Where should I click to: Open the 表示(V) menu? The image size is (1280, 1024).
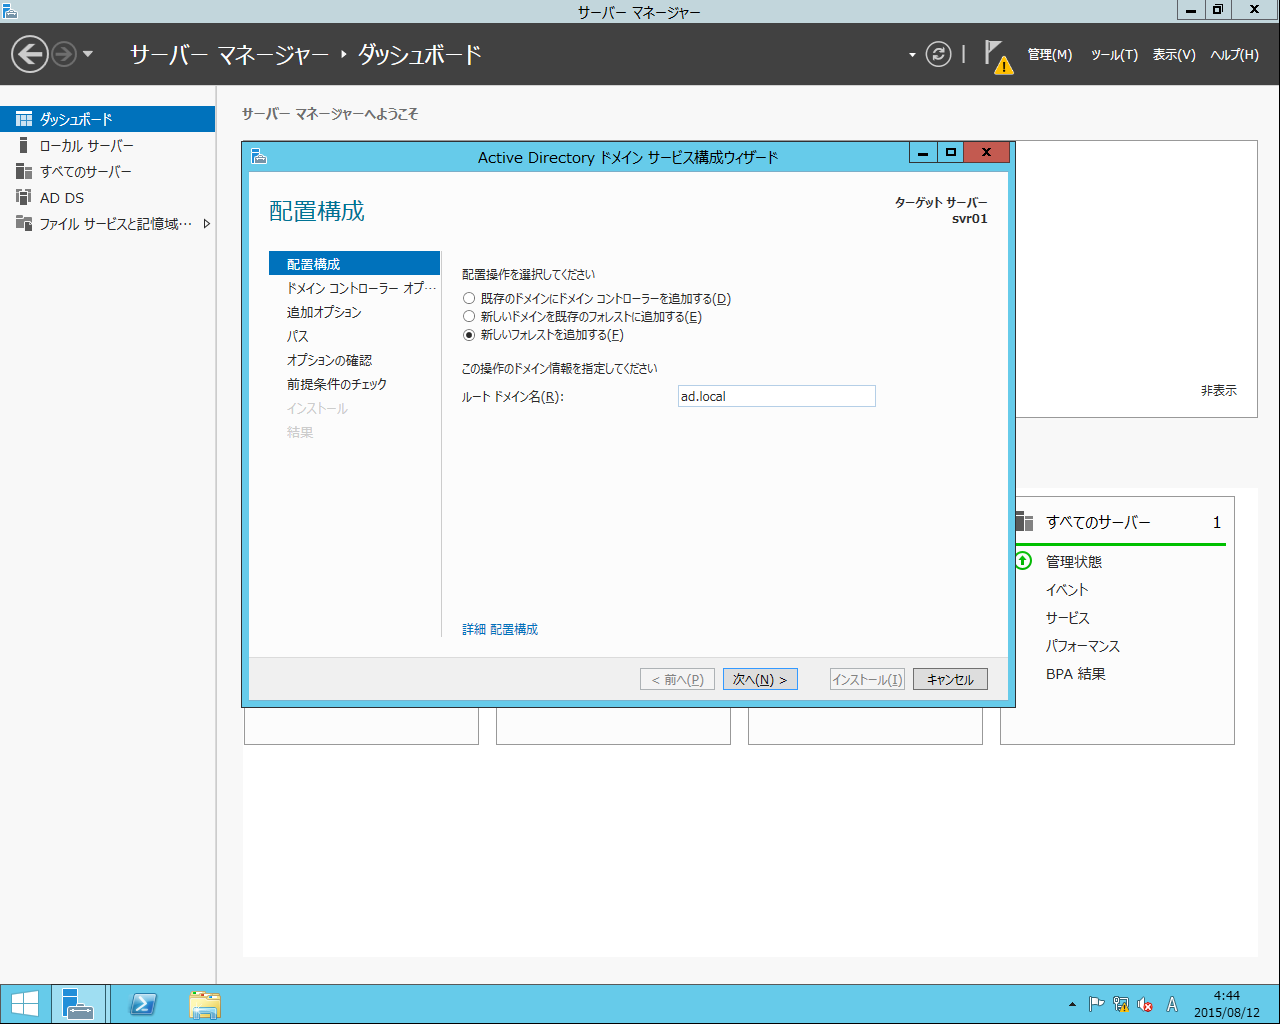(1174, 55)
